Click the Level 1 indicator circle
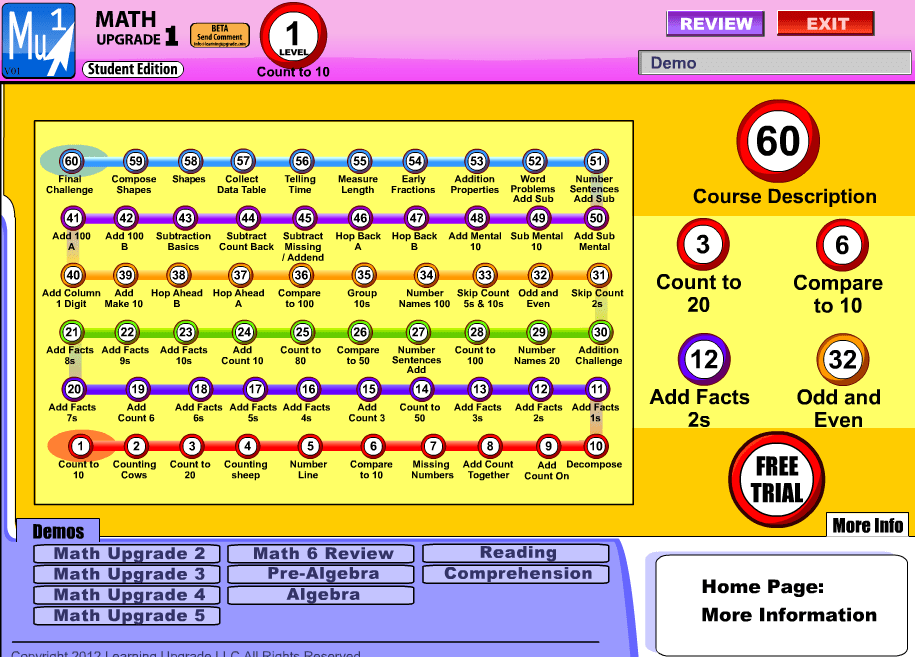Viewport: 915px width, 657px height. pos(293,35)
